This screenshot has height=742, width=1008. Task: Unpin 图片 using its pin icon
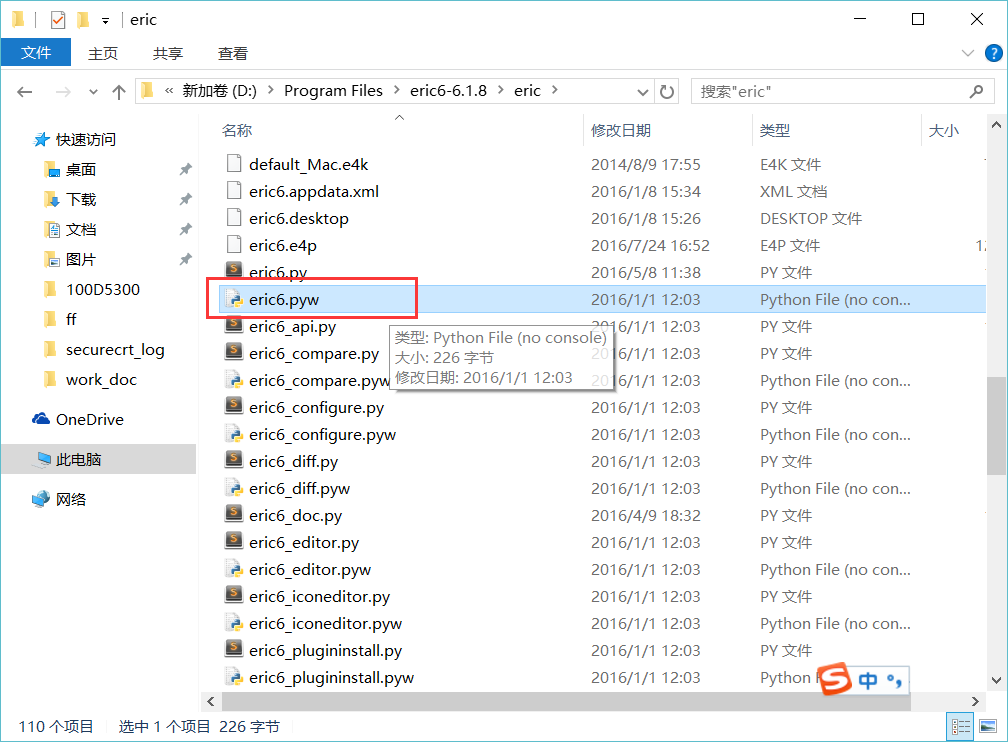185,259
